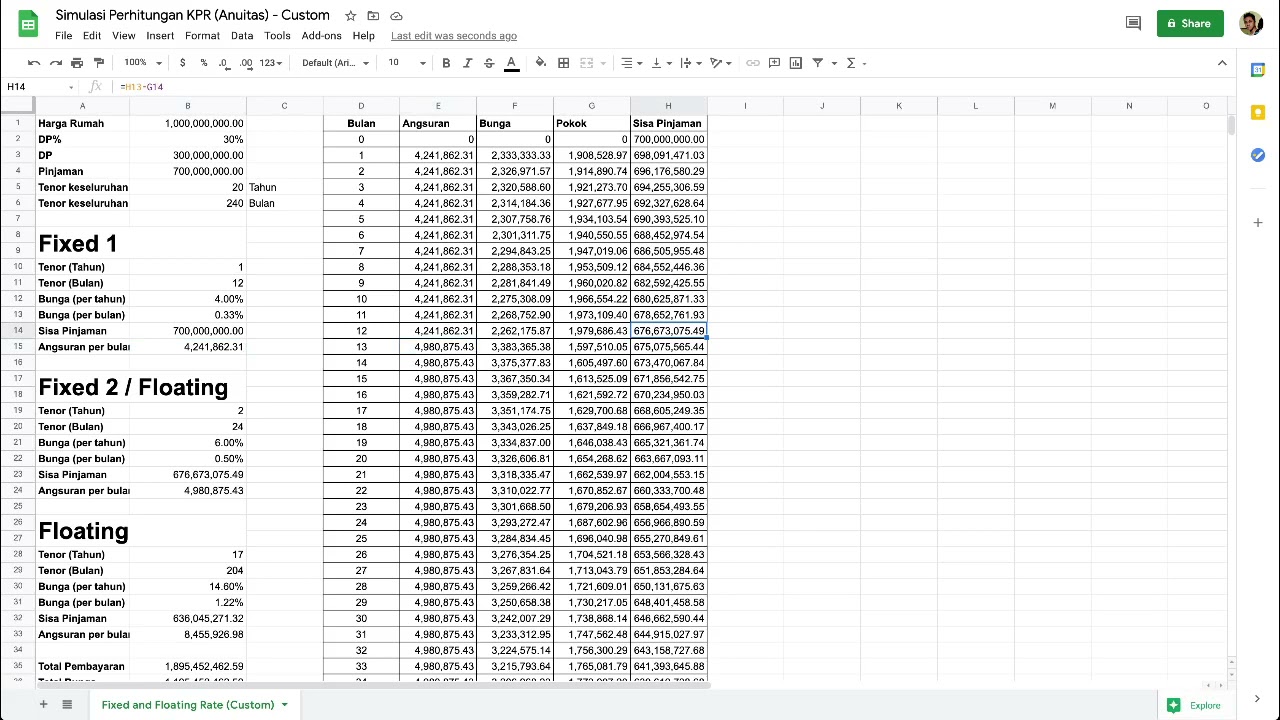Click the undo arrow in toolbar
The height and width of the screenshot is (720, 1280).
tap(34, 63)
